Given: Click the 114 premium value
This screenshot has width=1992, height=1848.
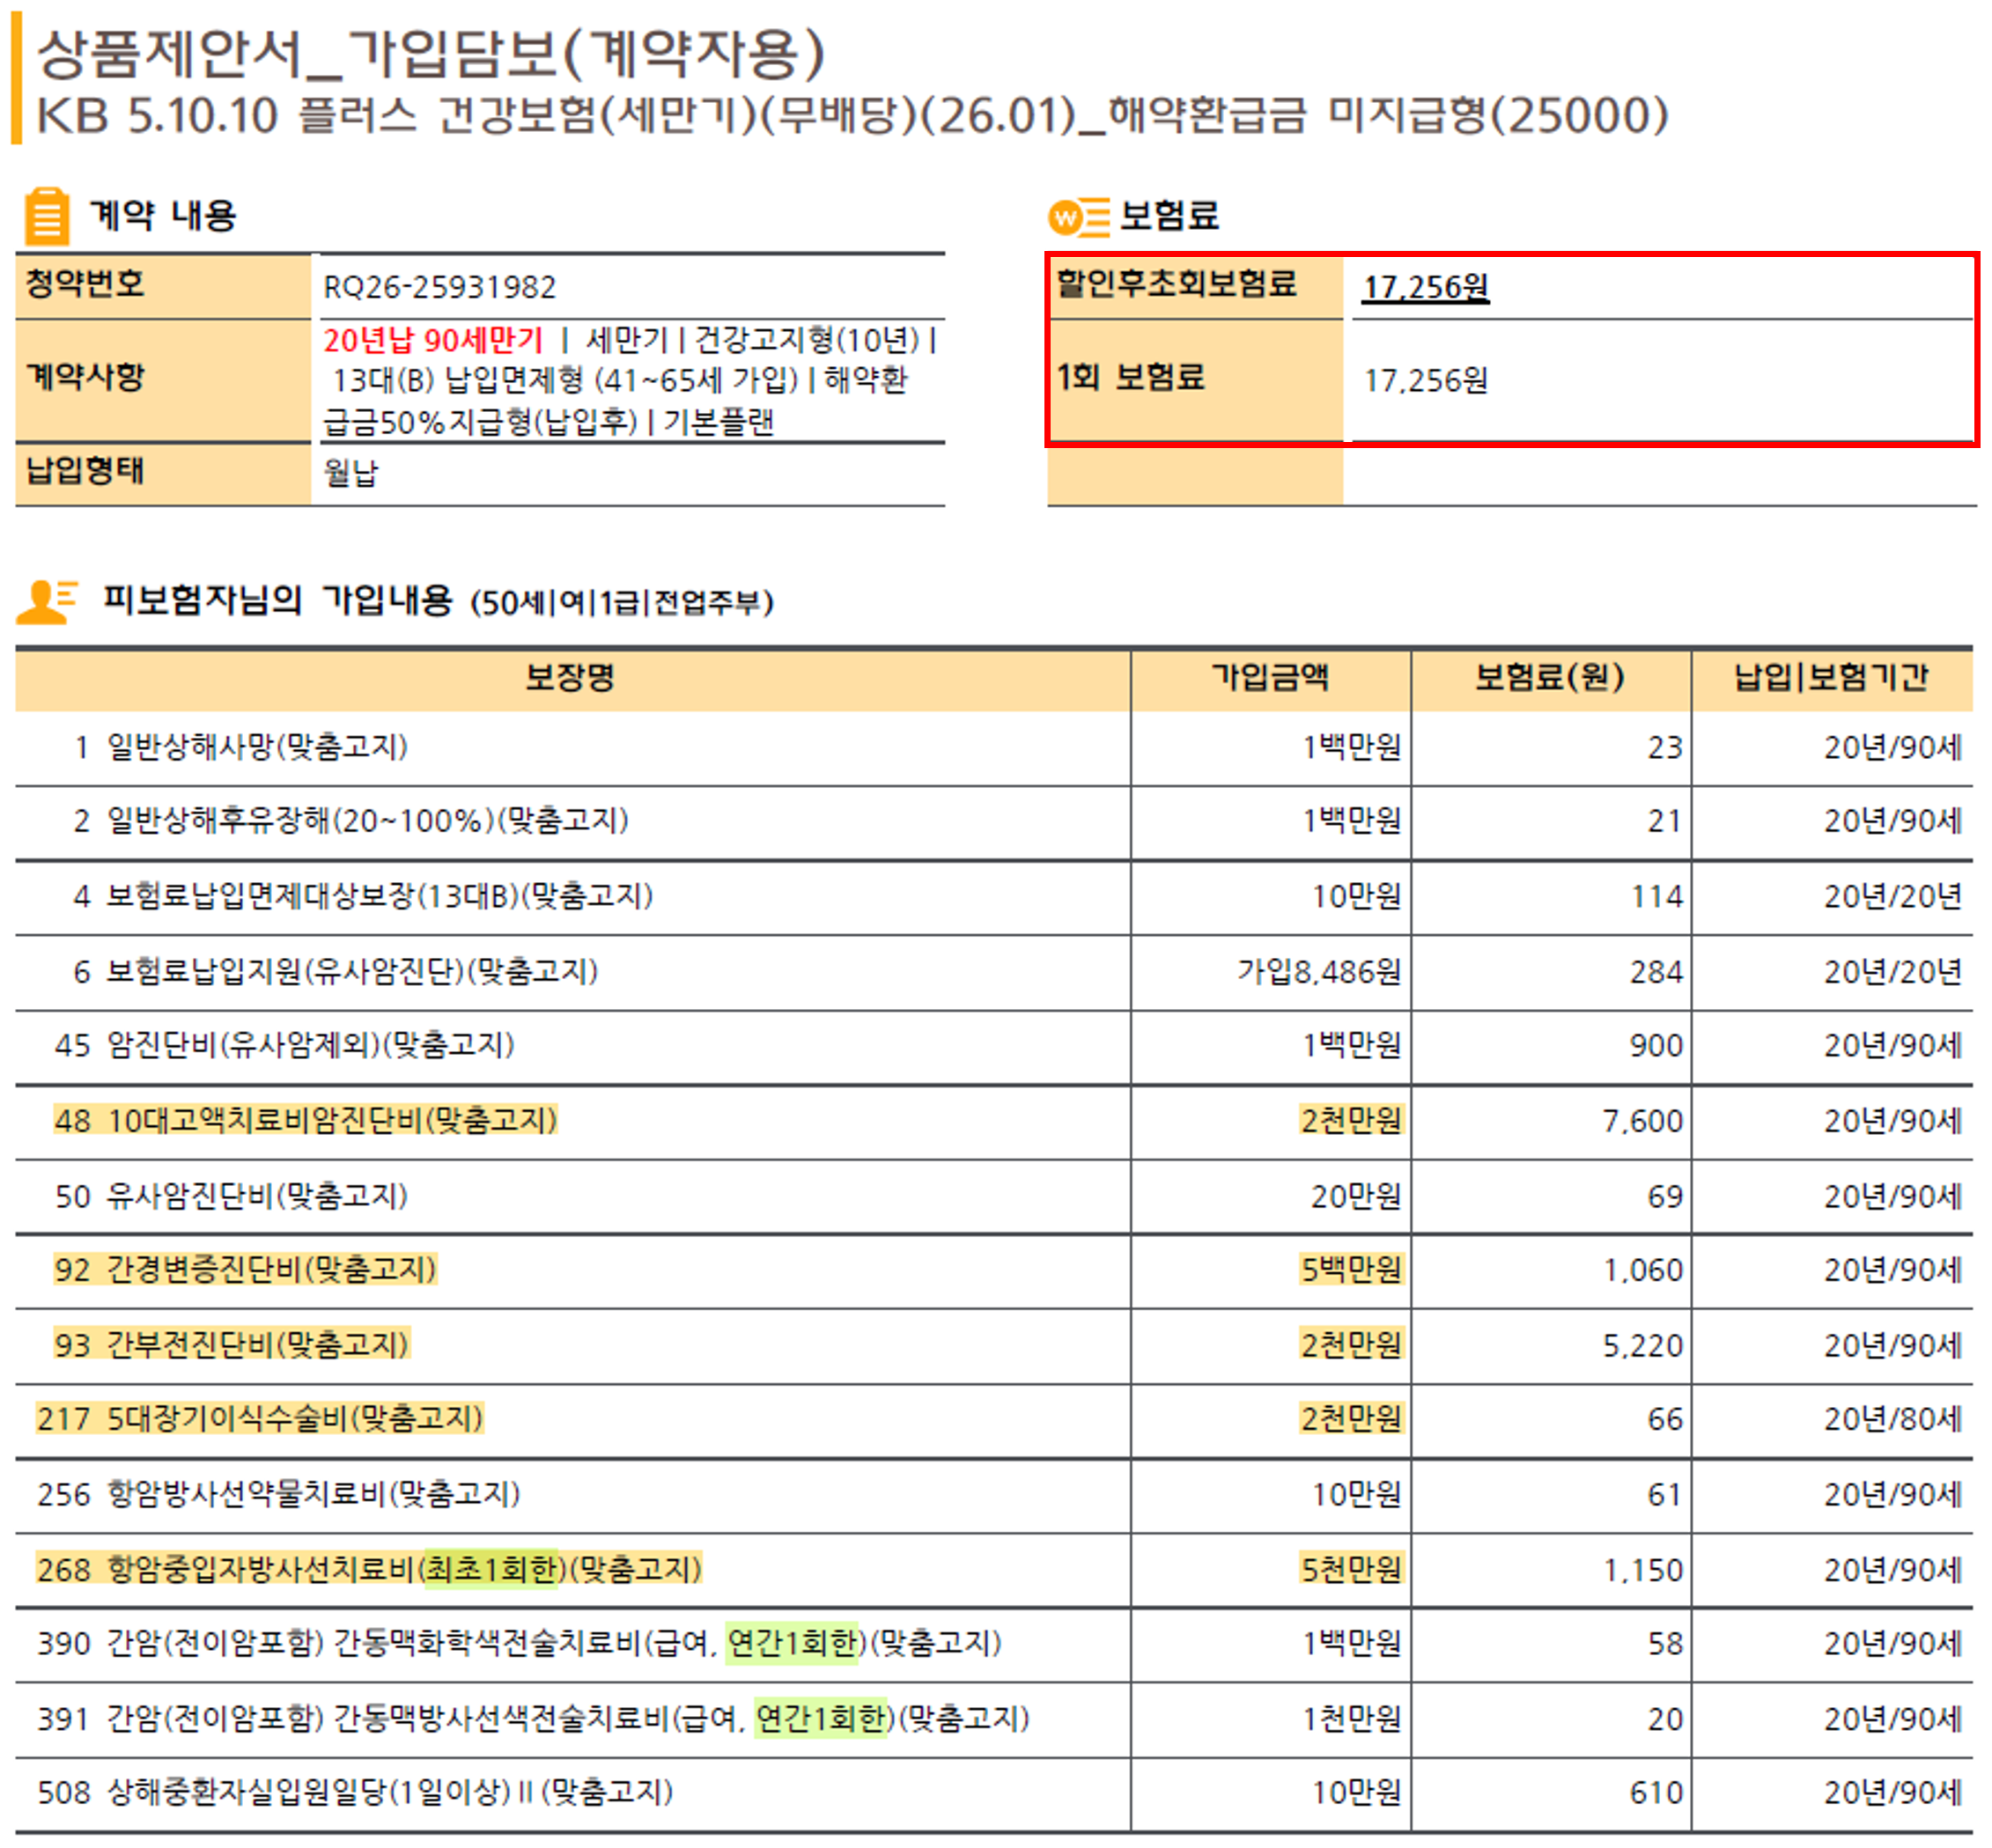Looking at the screenshot, I should (x=1657, y=897).
